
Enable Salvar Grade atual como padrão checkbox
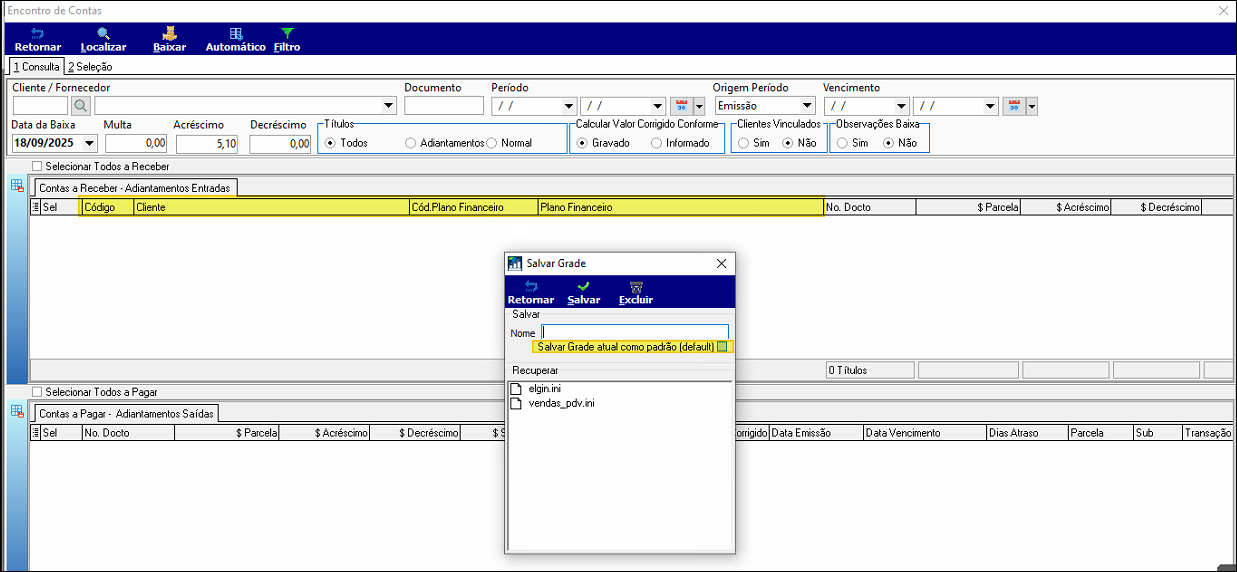pyautogui.click(x=722, y=347)
